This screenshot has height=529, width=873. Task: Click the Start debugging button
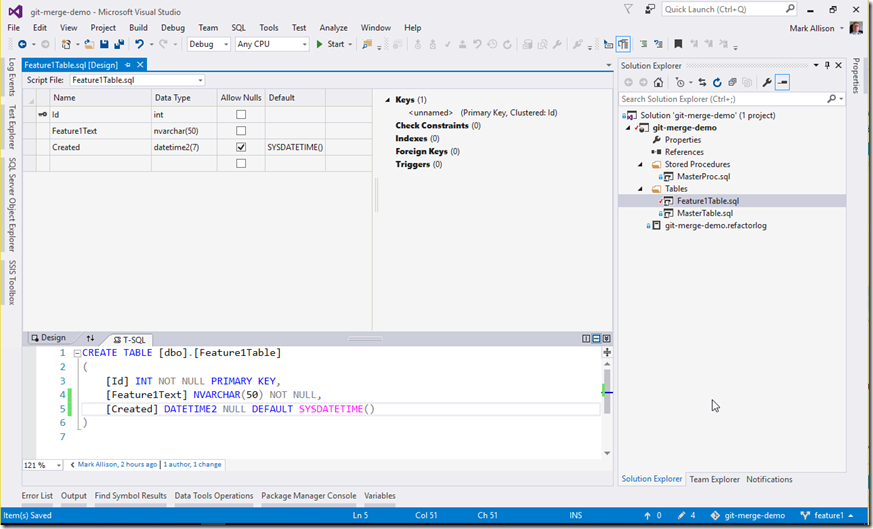point(331,44)
